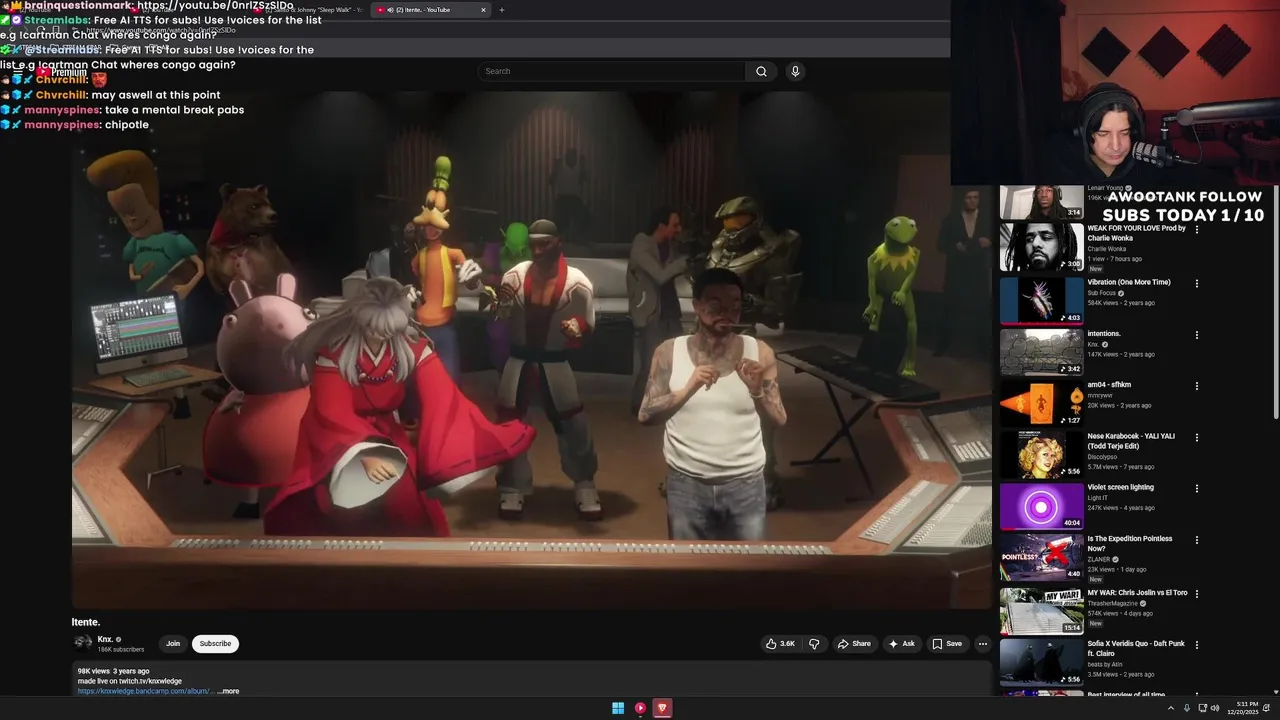Open the YouTube Music taskbar icon
1280x720 pixels.
pos(640,708)
